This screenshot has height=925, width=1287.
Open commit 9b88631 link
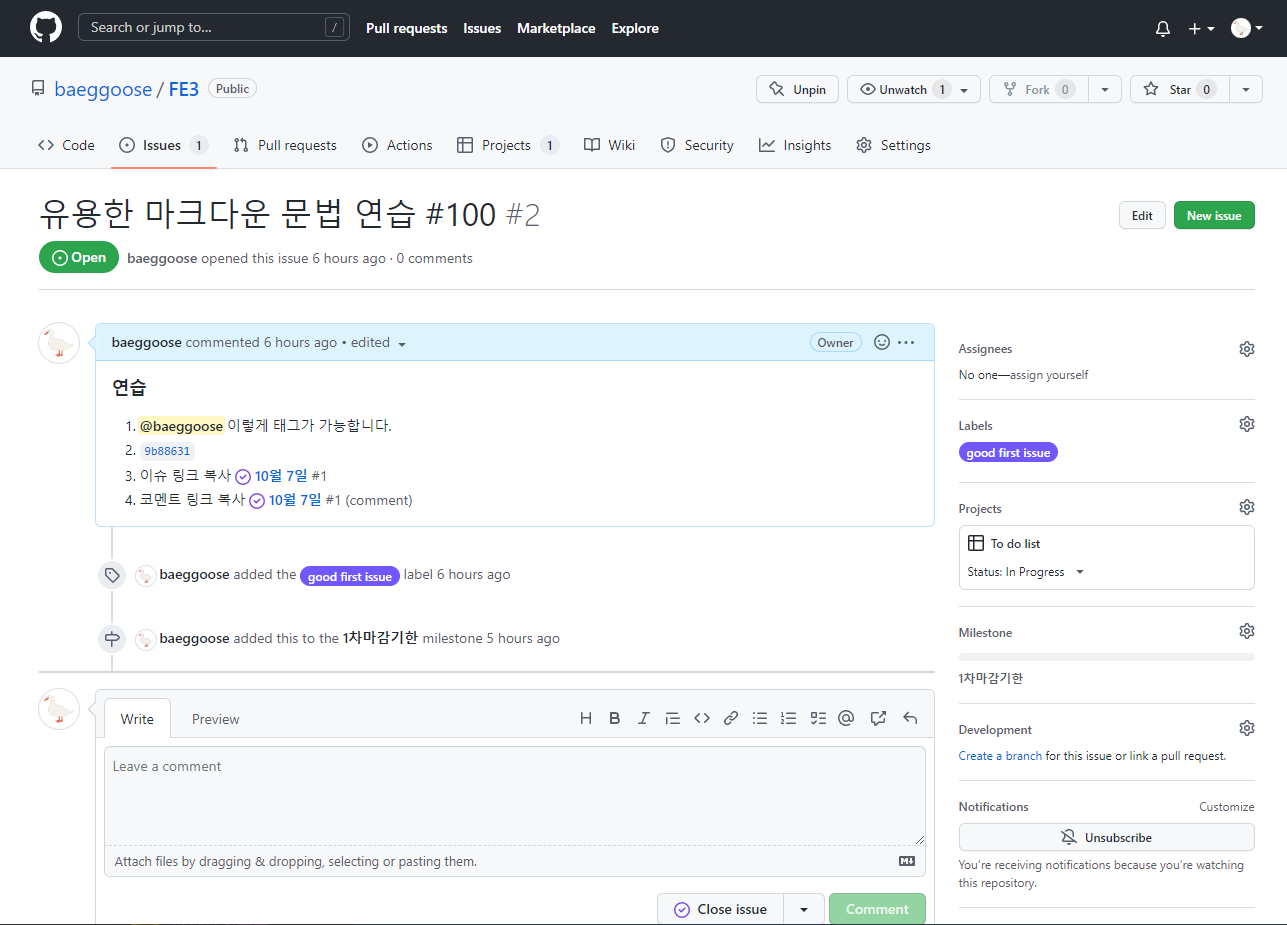point(167,451)
